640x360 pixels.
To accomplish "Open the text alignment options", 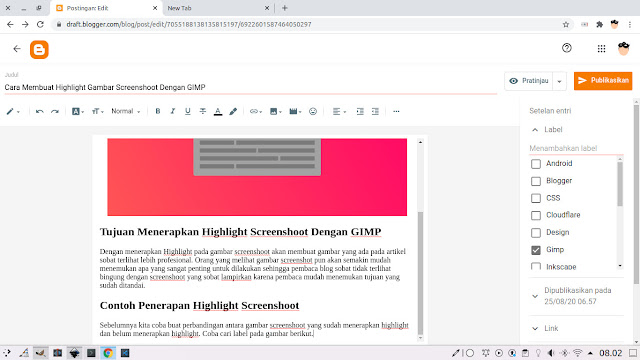I will coord(339,111).
